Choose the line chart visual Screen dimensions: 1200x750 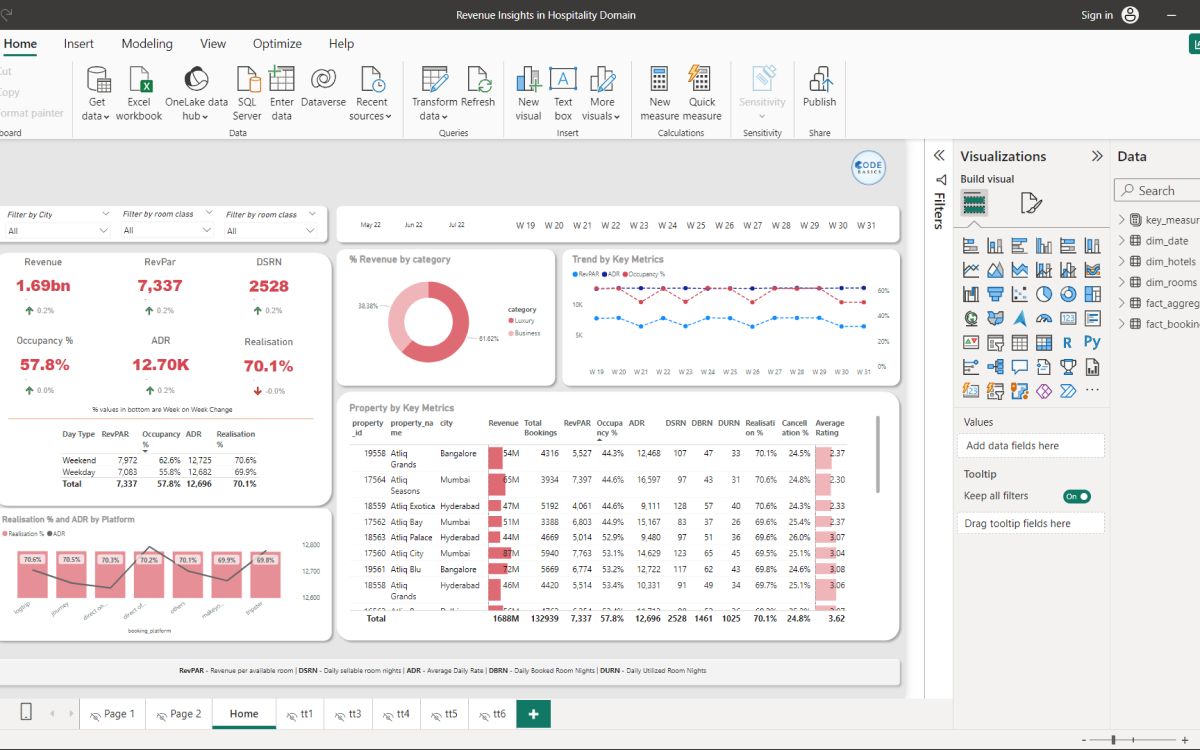click(x=971, y=270)
